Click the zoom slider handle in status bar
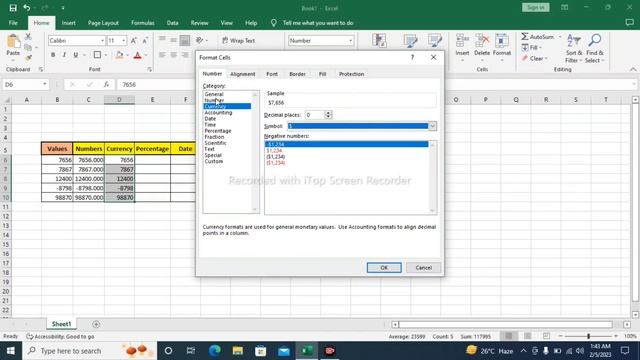Viewport: 640px width, 360px height. tap(588, 336)
